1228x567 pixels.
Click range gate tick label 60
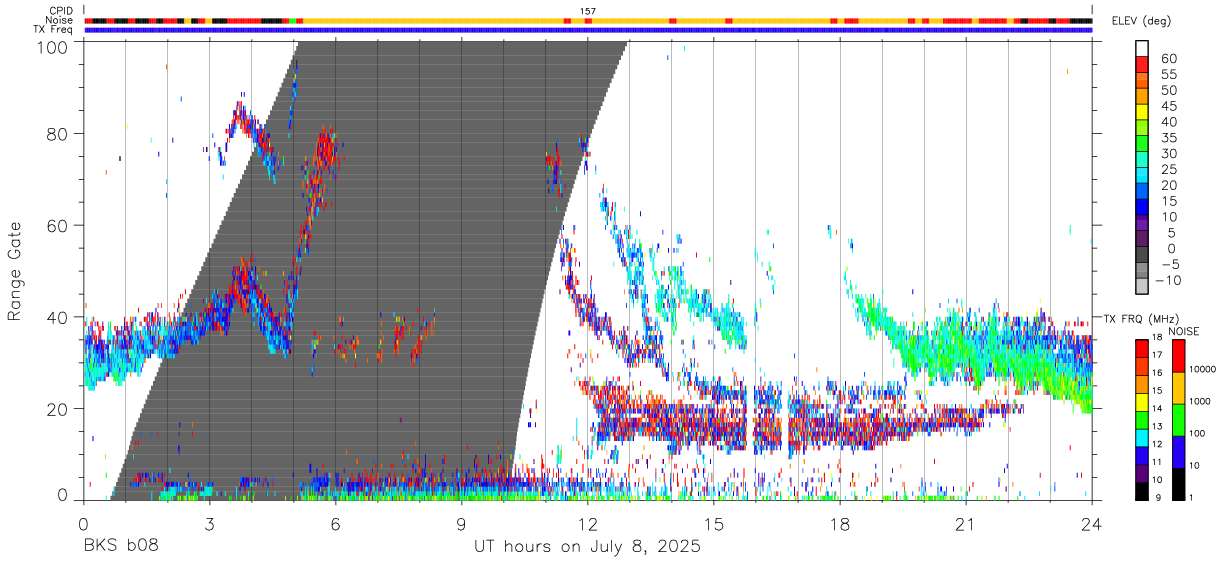[x=59, y=226]
